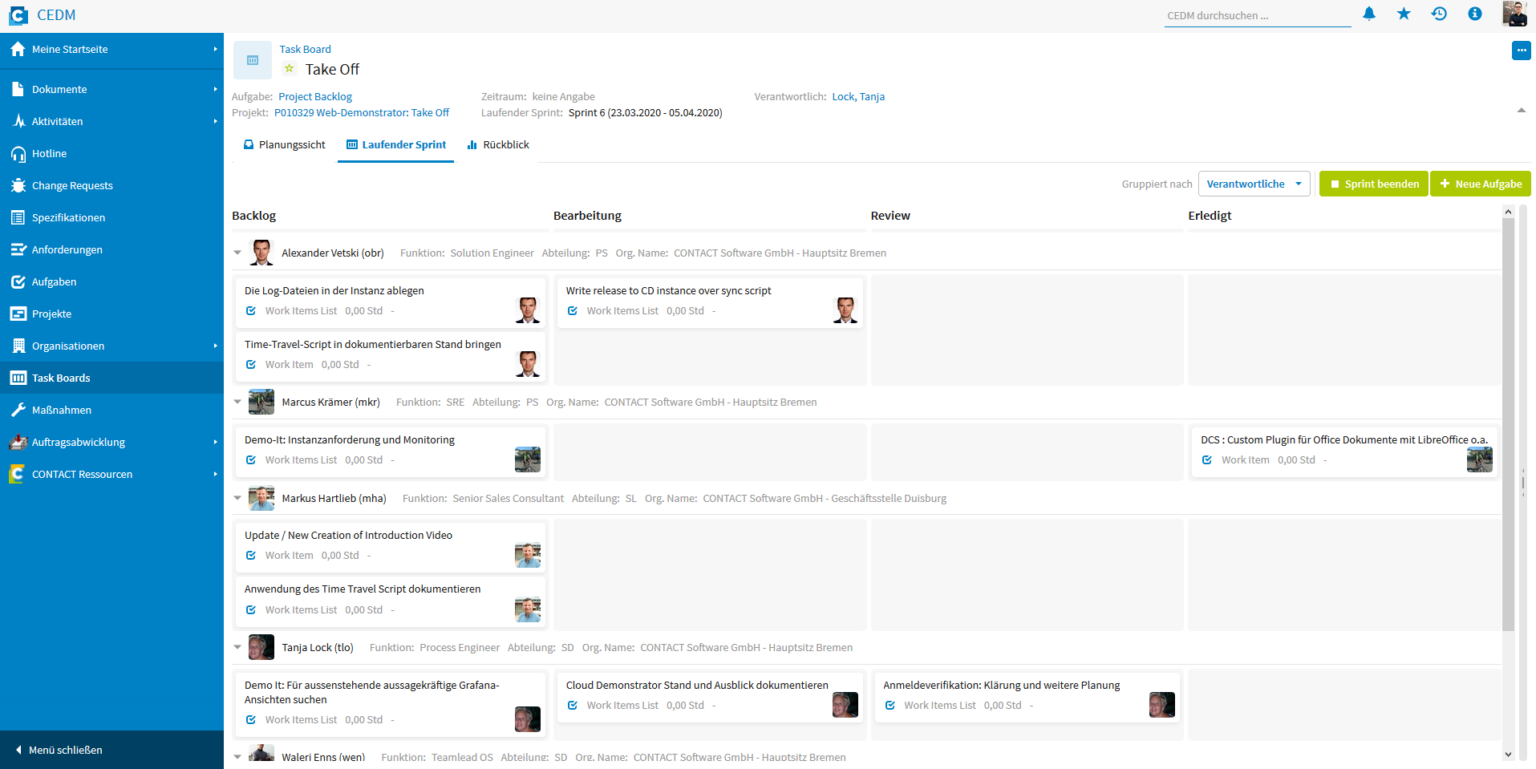Select the Maßnahmen wrench icon
Screen dimensions: 1536x769
[x=16, y=409]
